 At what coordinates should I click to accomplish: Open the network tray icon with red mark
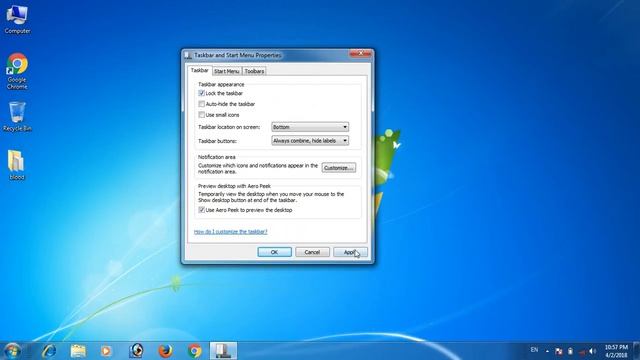tap(582, 352)
